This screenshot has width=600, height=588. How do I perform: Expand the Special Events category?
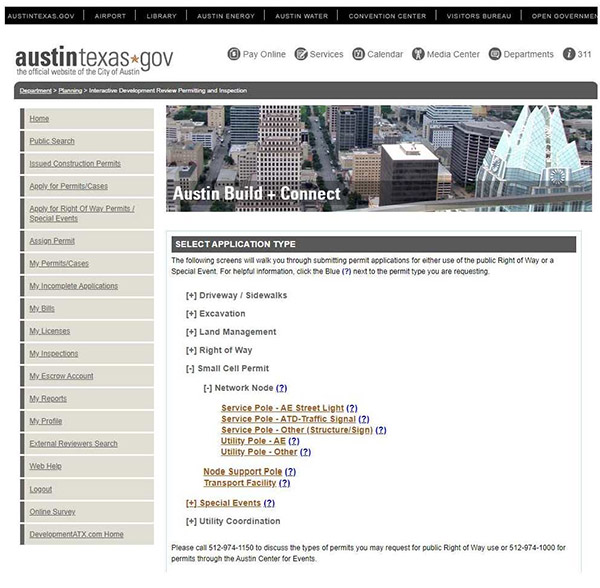(x=191, y=503)
